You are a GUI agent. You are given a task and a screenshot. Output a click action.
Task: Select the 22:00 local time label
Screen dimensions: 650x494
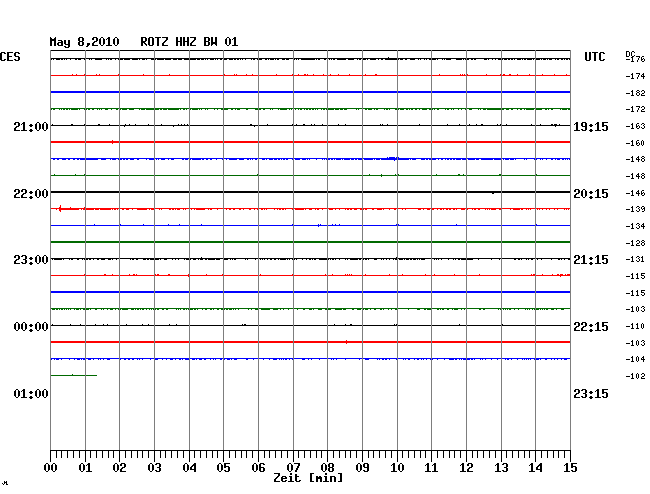tap(31, 194)
